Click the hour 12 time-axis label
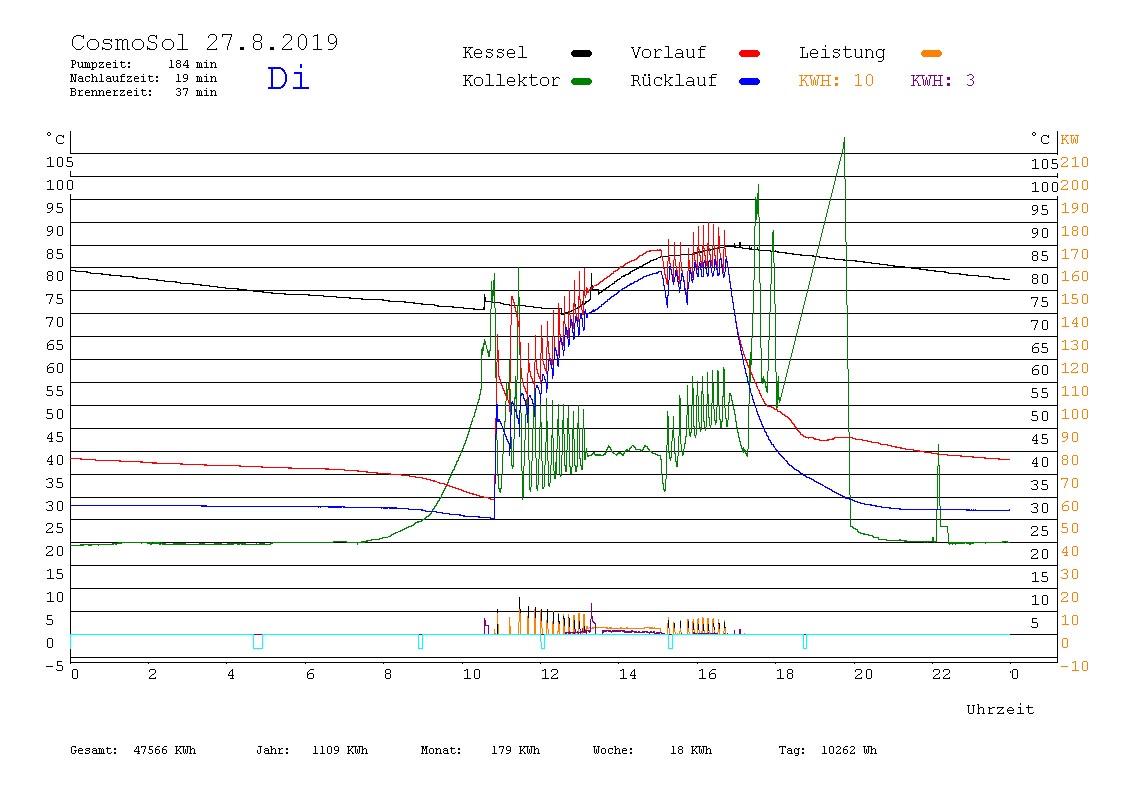The image size is (1148, 812). (x=550, y=674)
